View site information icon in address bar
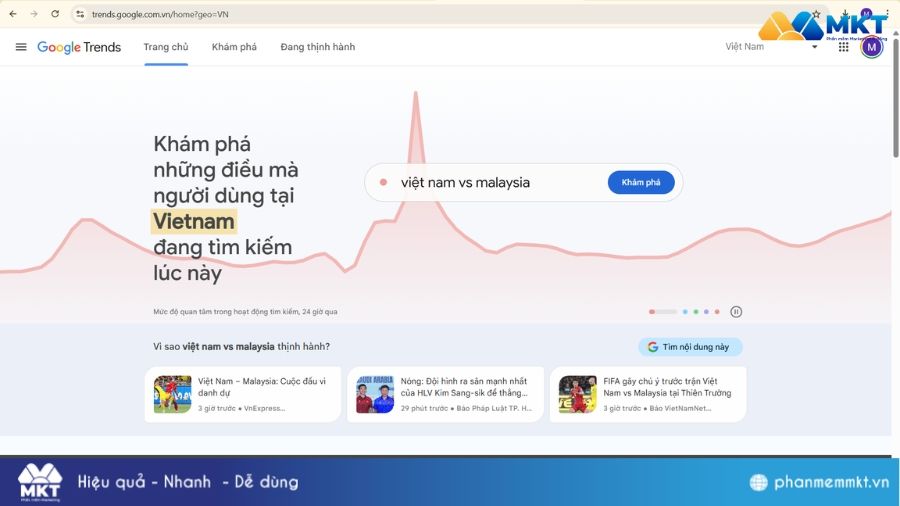 pyautogui.click(x=80, y=14)
